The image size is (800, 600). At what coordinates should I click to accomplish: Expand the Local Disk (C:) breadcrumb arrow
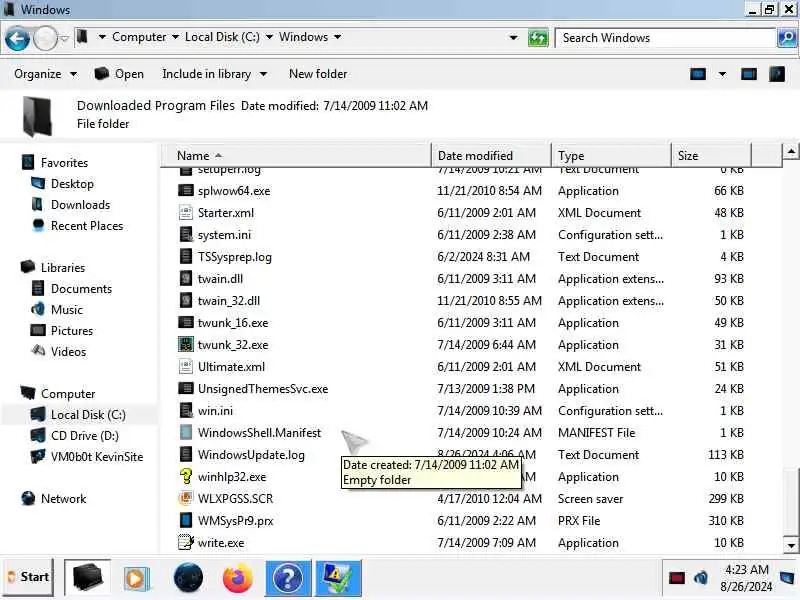(269, 37)
